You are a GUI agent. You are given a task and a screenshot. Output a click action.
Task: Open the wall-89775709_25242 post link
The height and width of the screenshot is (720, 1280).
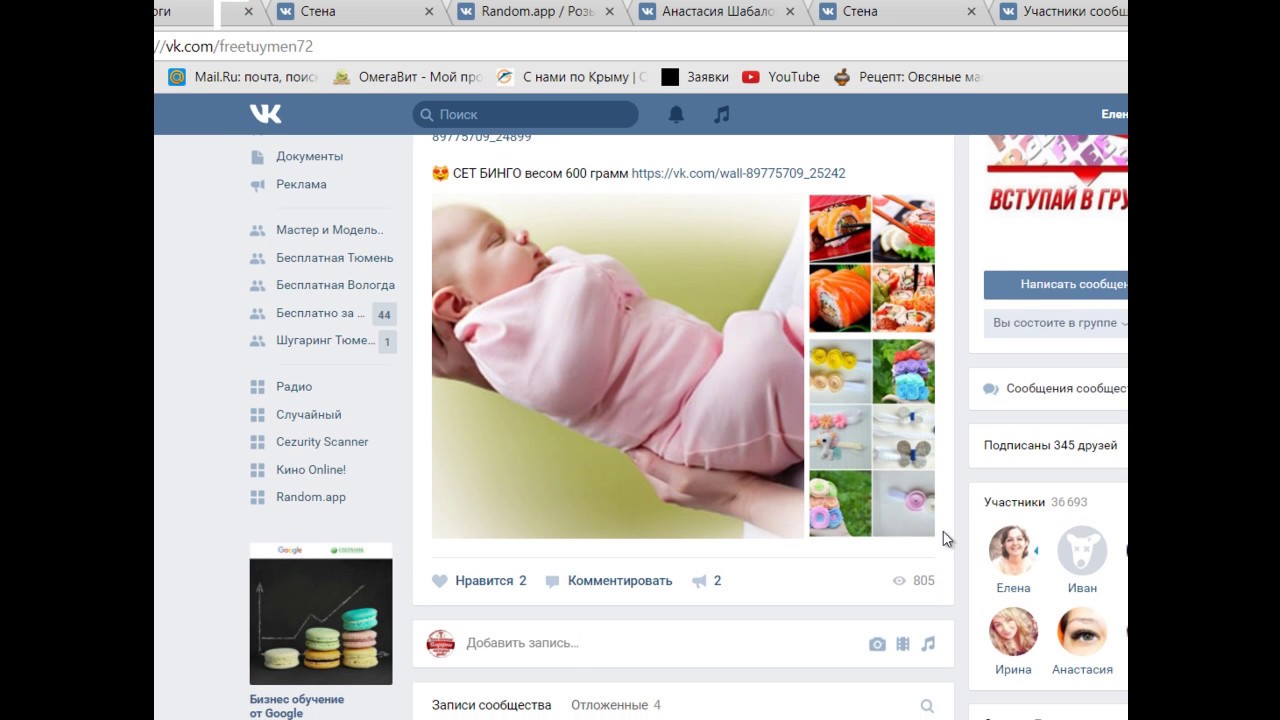coord(738,173)
